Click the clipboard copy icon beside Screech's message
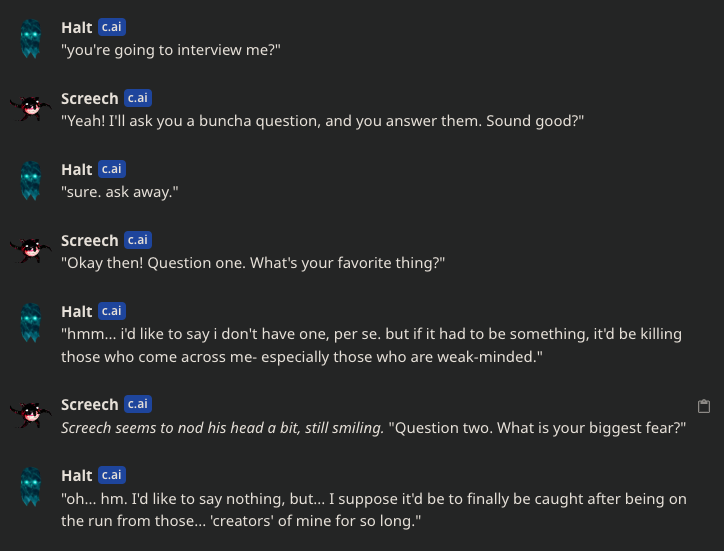Screen dimensions: 724x551 pyautogui.click(x=704, y=406)
